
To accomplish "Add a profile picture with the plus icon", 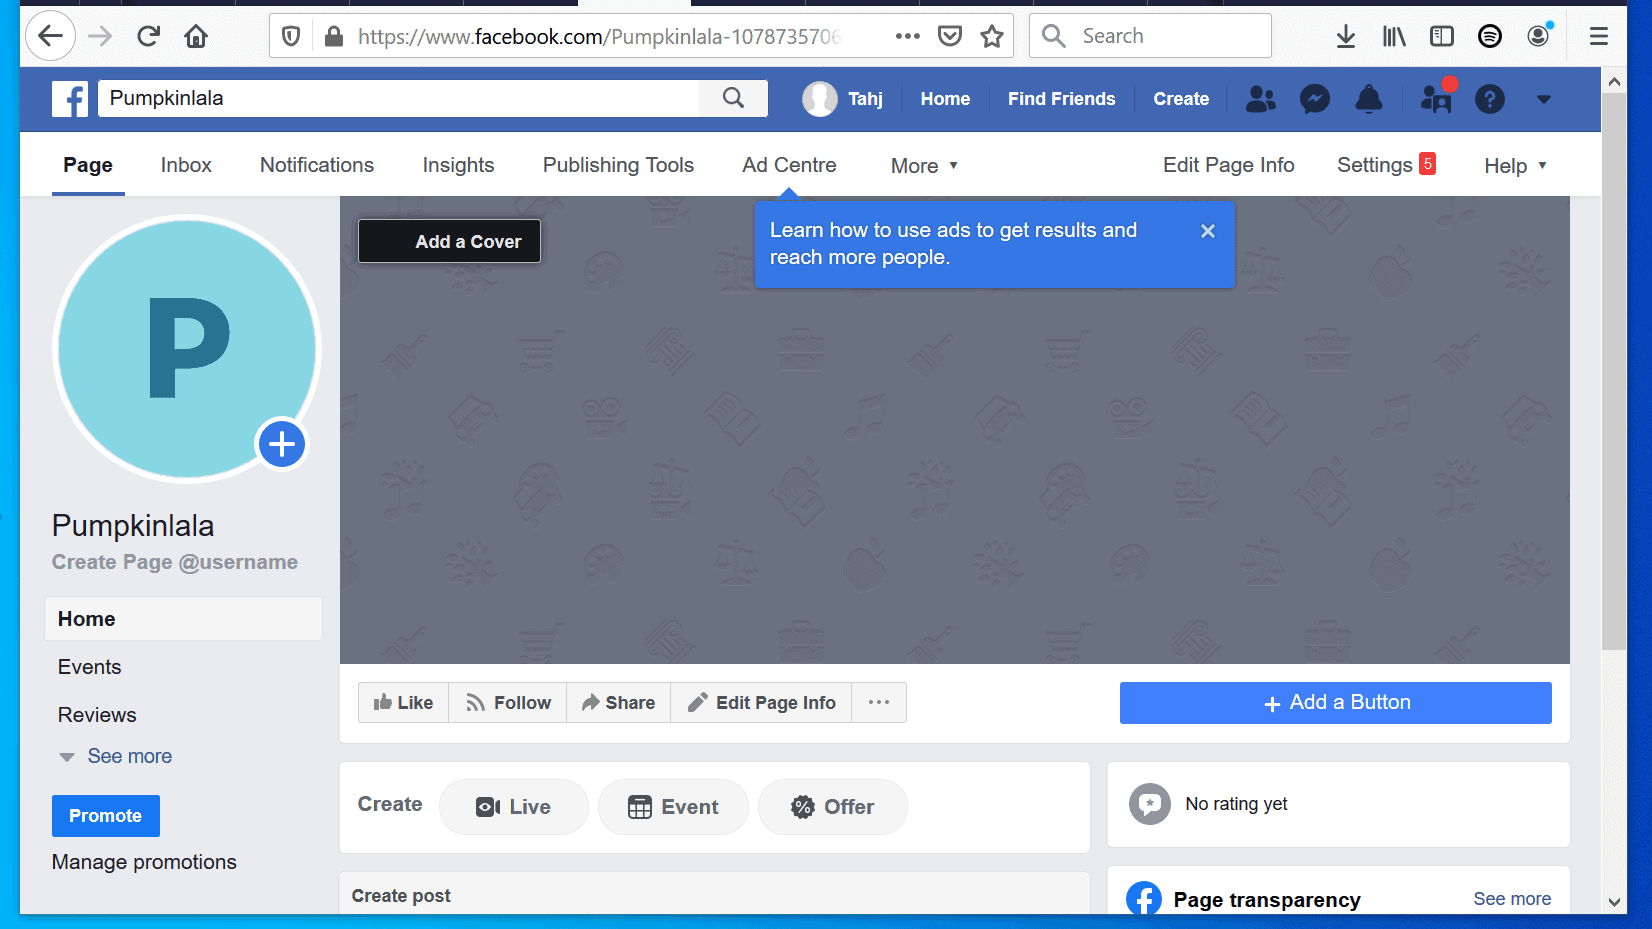I will pyautogui.click(x=282, y=444).
